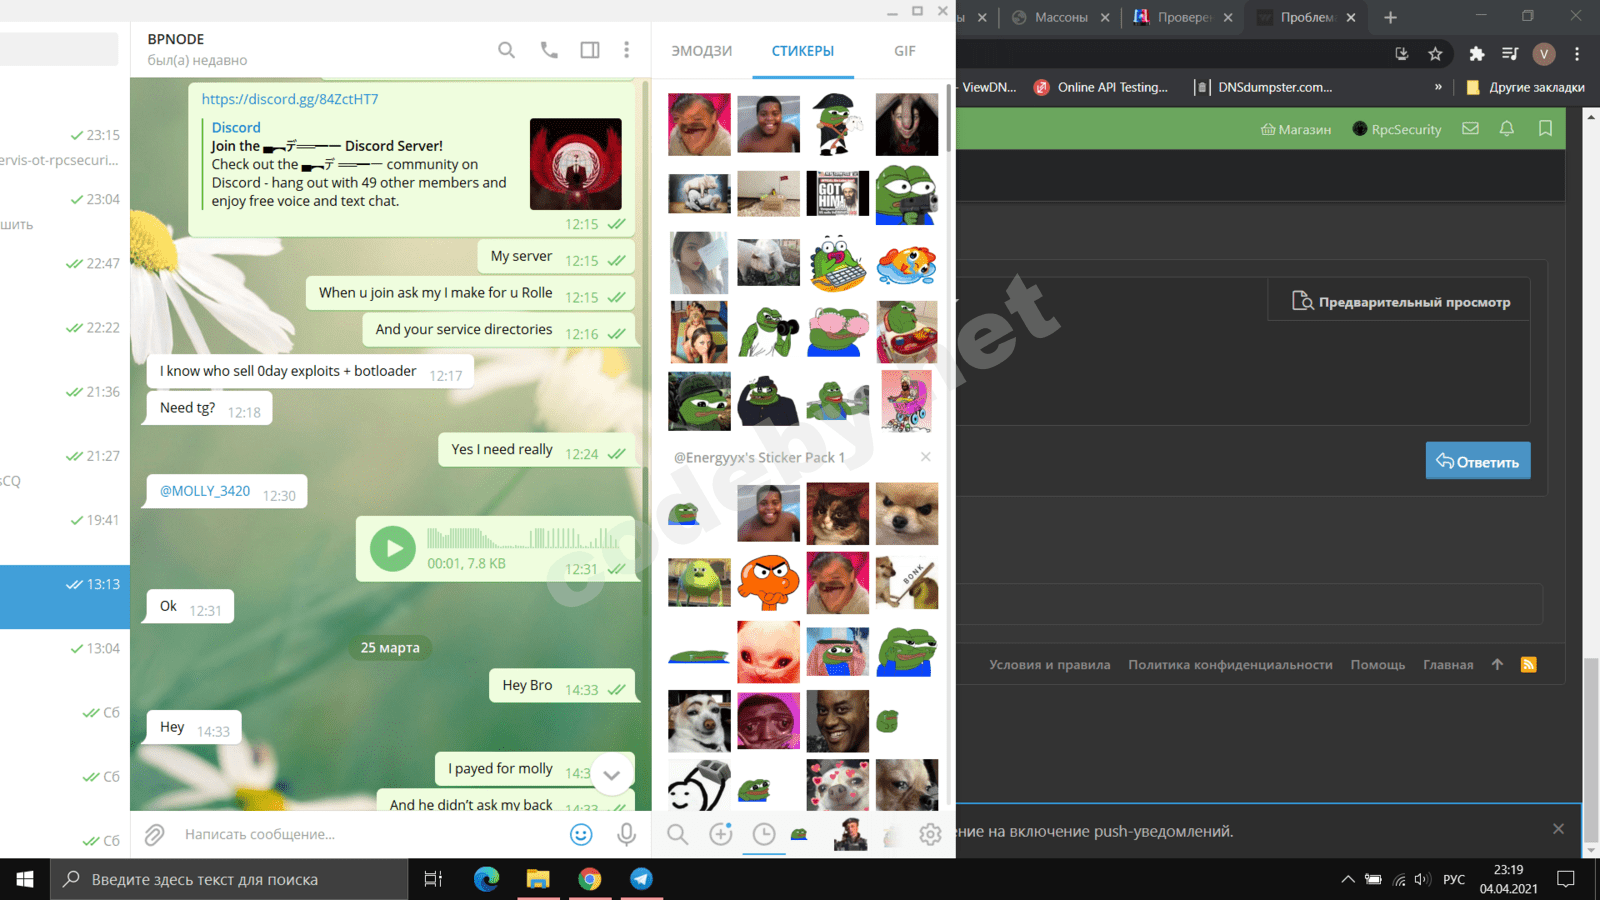Switch to the ЭМОДЗИ tab
Screen dimensions: 1600x900
click(x=701, y=51)
